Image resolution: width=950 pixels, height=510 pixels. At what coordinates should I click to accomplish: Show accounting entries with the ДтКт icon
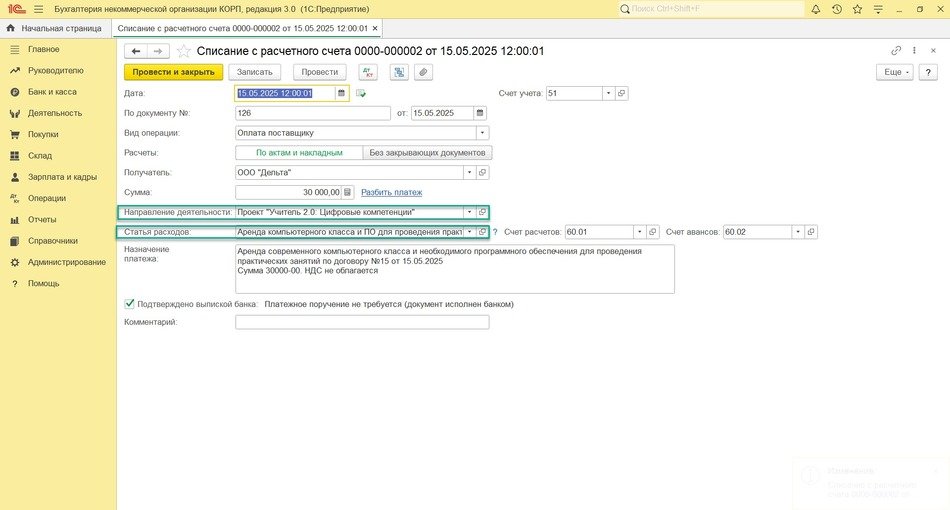click(369, 72)
